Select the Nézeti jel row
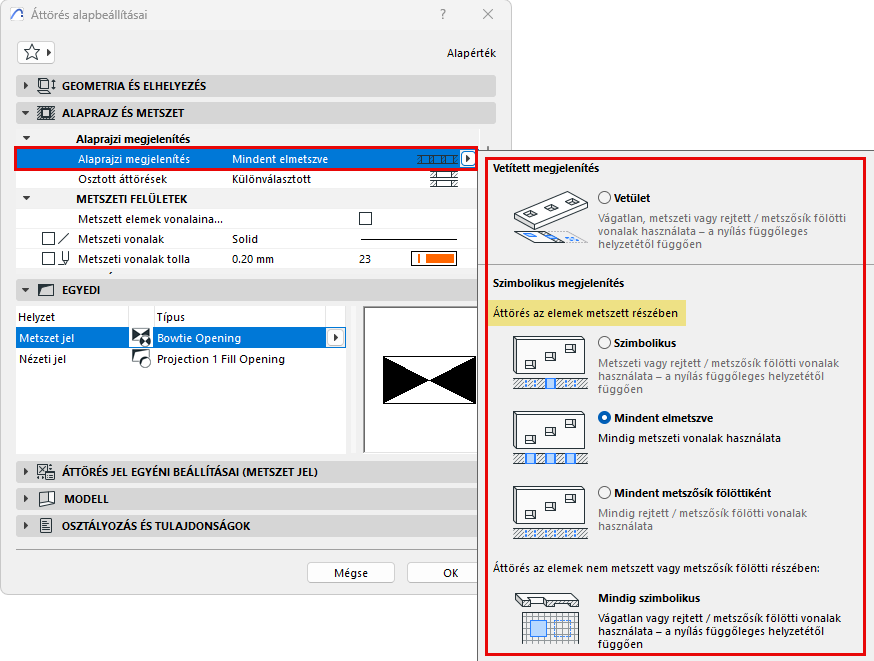The height and width of the screenshot is (661, 874). [x=181, y=359]
